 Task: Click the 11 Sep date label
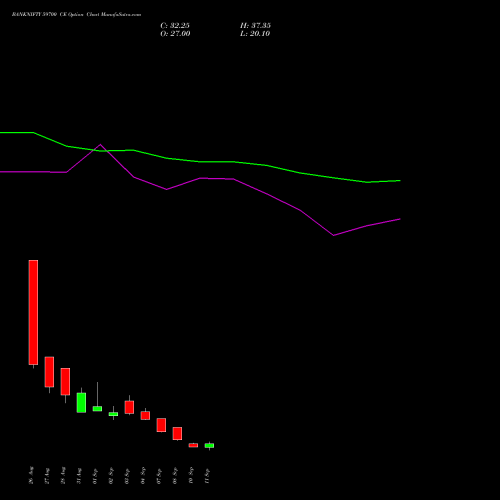208,476
